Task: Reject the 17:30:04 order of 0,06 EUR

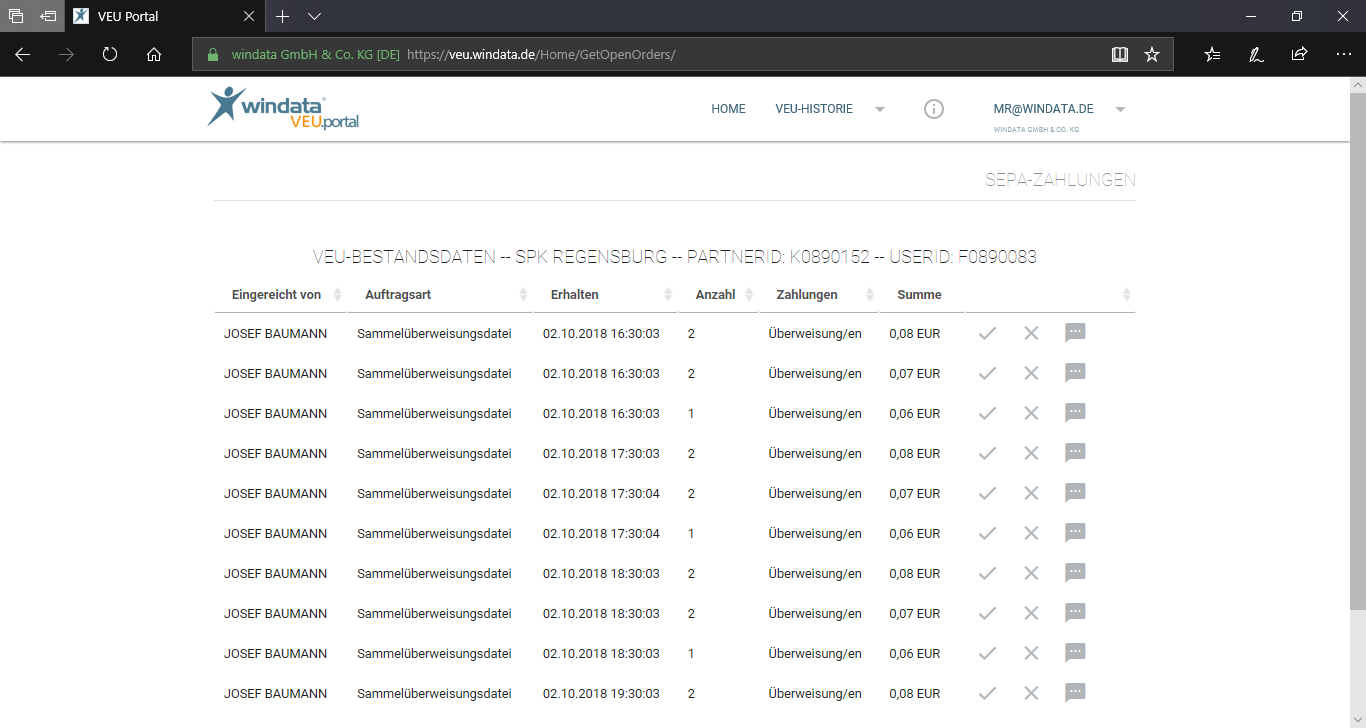Action: point(1031,533)
